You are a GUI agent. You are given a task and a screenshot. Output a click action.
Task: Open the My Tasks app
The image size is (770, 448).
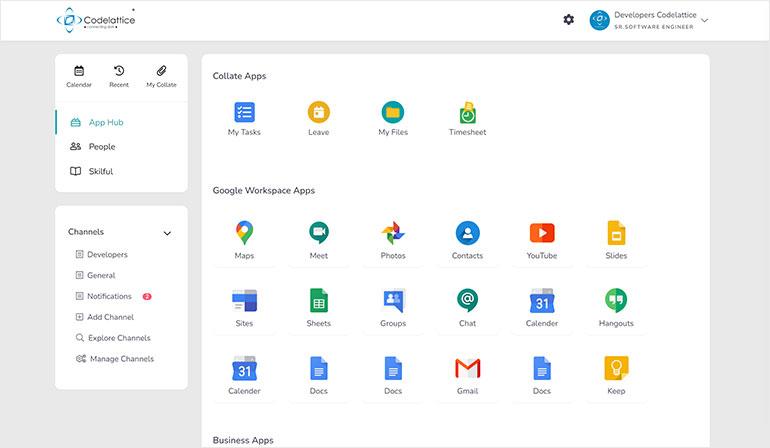pyautogui.click(x=244, y=118)
